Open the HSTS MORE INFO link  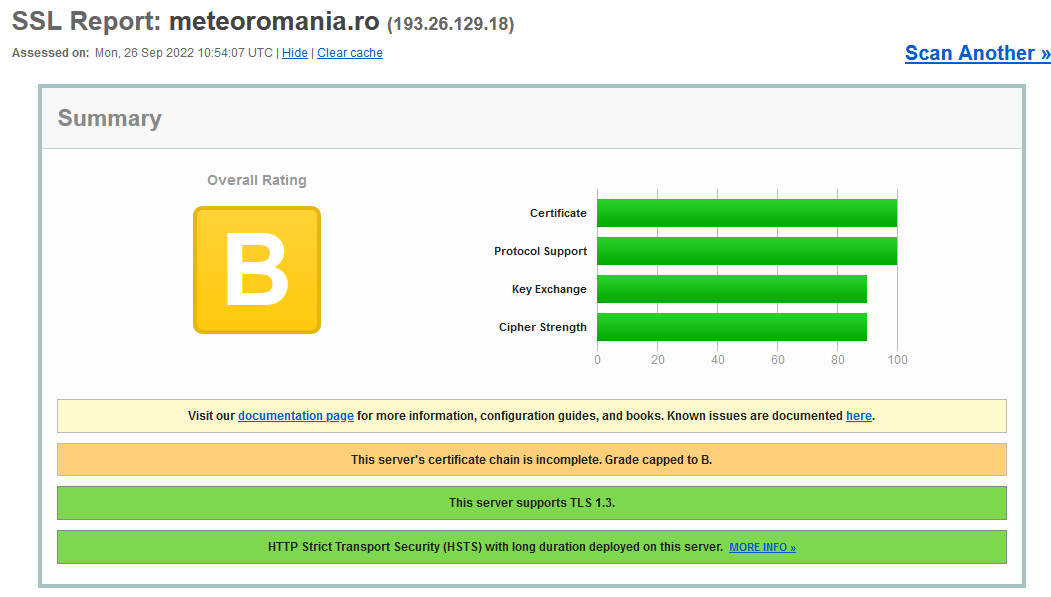point(762,547)
